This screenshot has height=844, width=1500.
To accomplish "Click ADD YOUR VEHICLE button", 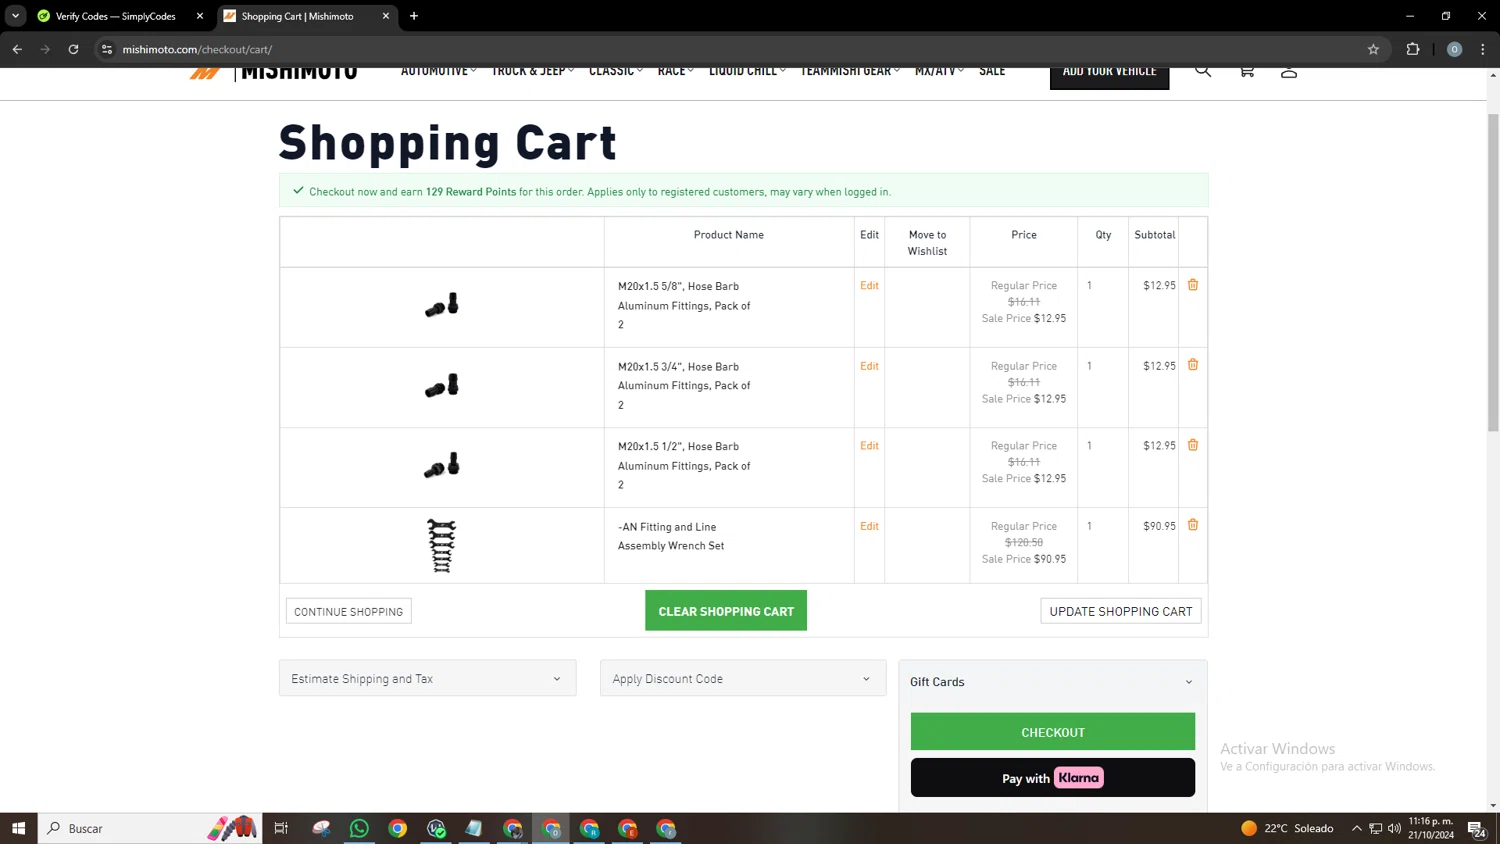I will point(1109,76).
